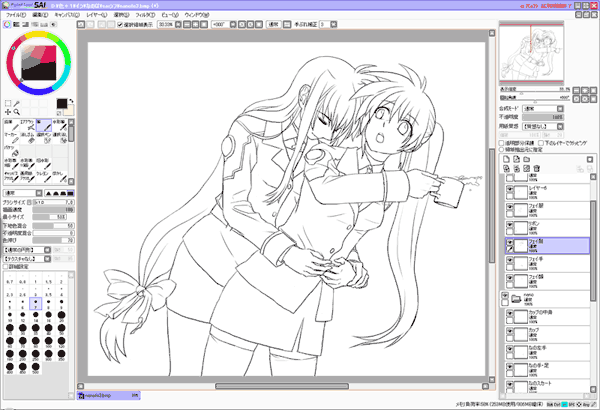Select the Pencil (鉛筆) tool

(11, 125)
